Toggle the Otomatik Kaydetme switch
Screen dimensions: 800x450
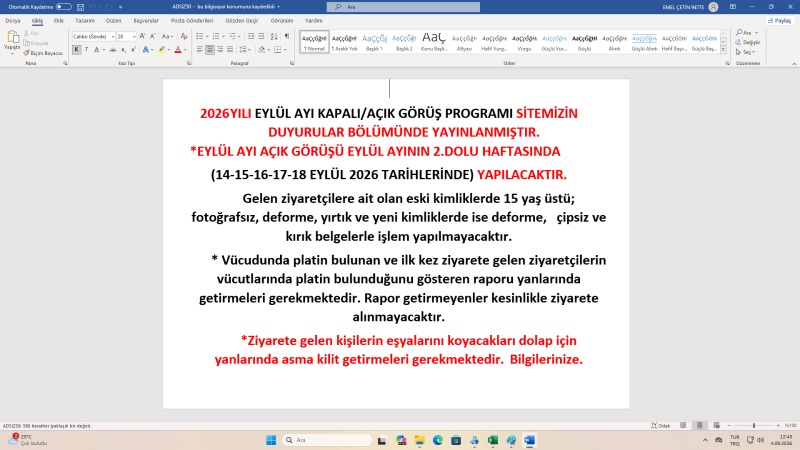point(63,7)
